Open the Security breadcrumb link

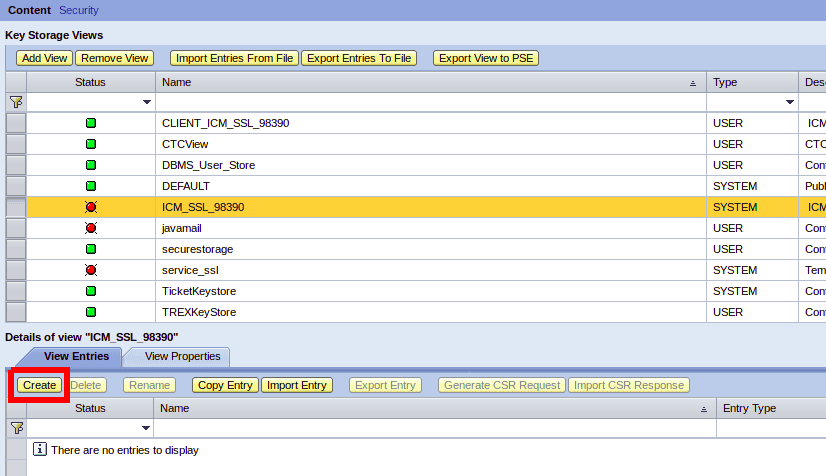pos(79,10)
